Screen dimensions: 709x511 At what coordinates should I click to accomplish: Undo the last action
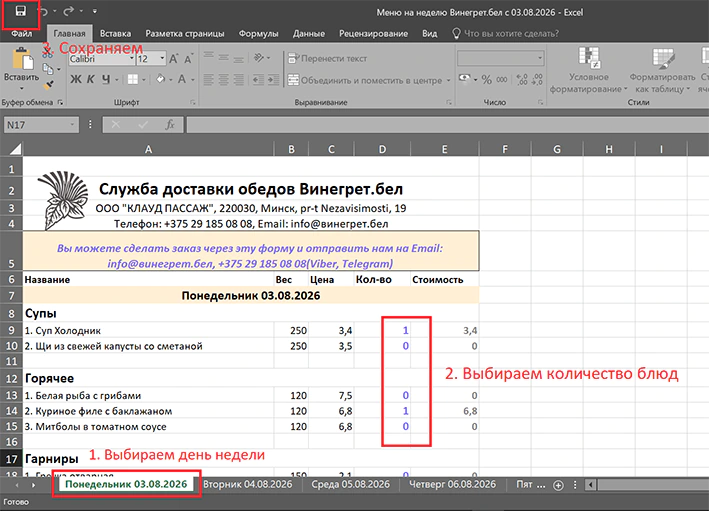tap(43, 11)
